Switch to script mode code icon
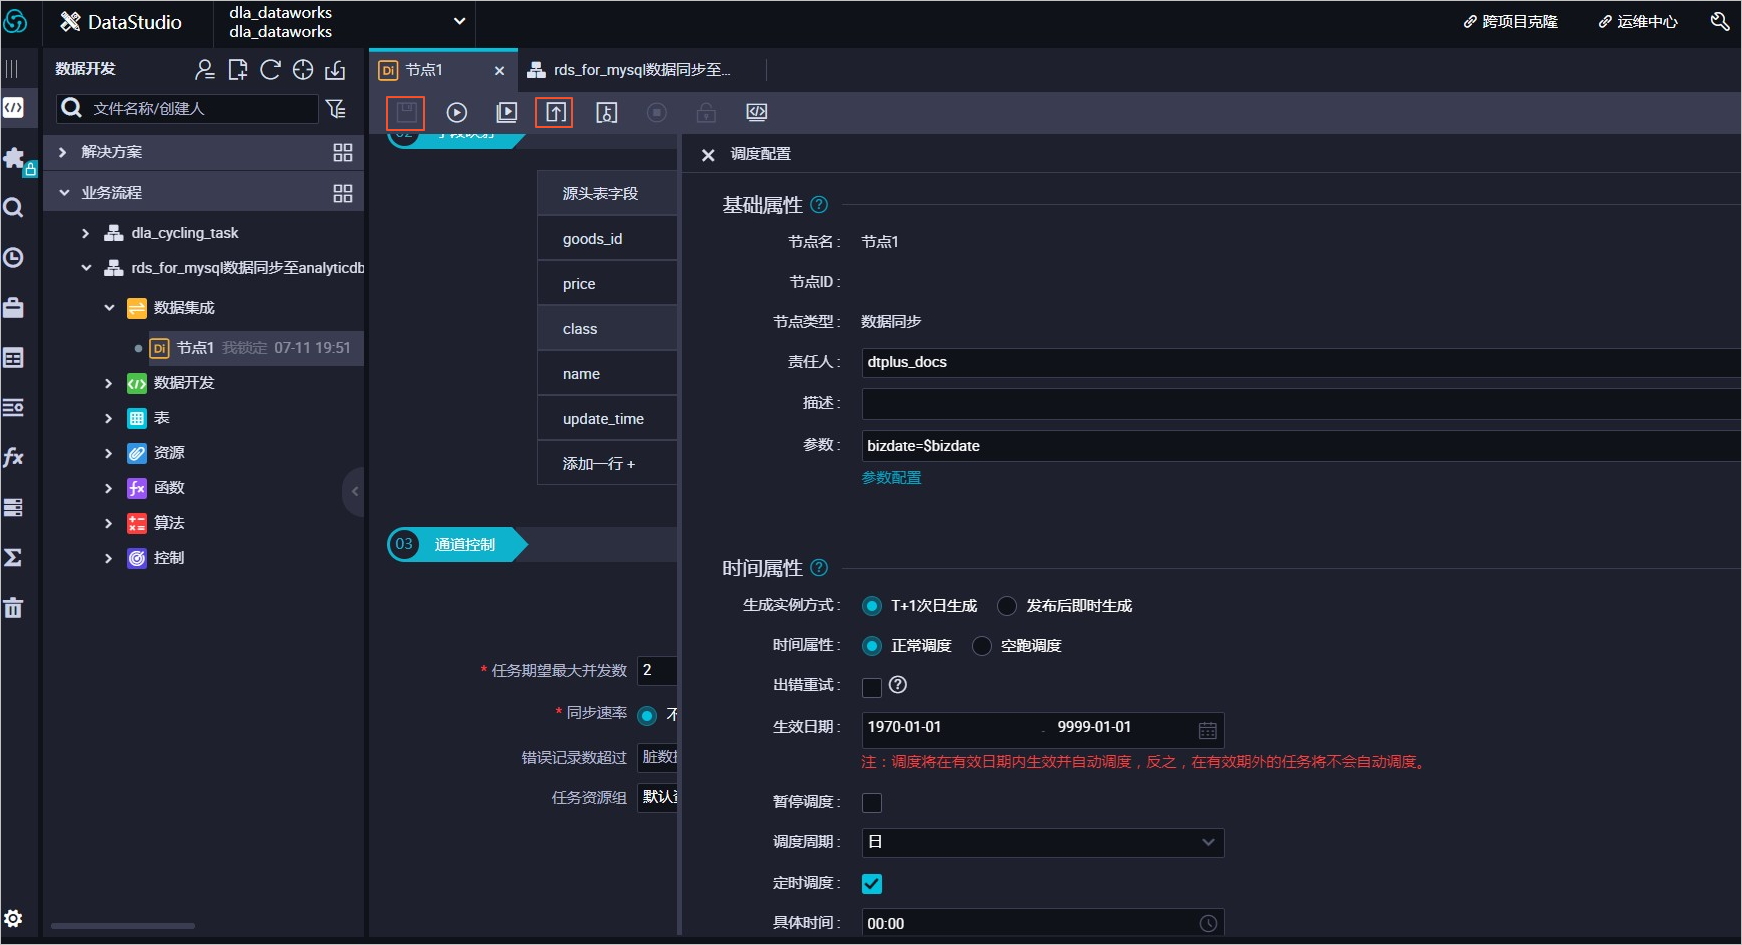 pos(757,112)
